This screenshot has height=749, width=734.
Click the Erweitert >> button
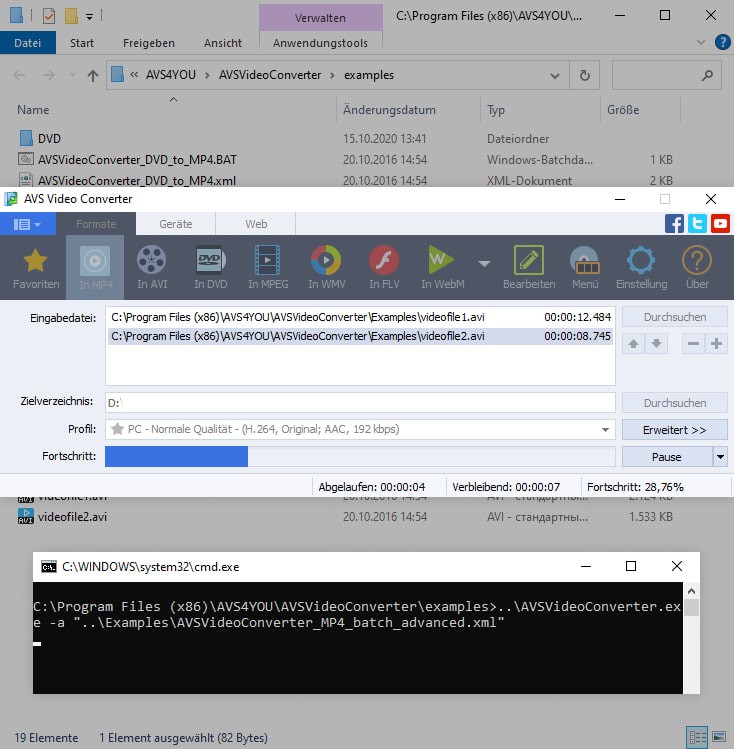click(674, 429)
